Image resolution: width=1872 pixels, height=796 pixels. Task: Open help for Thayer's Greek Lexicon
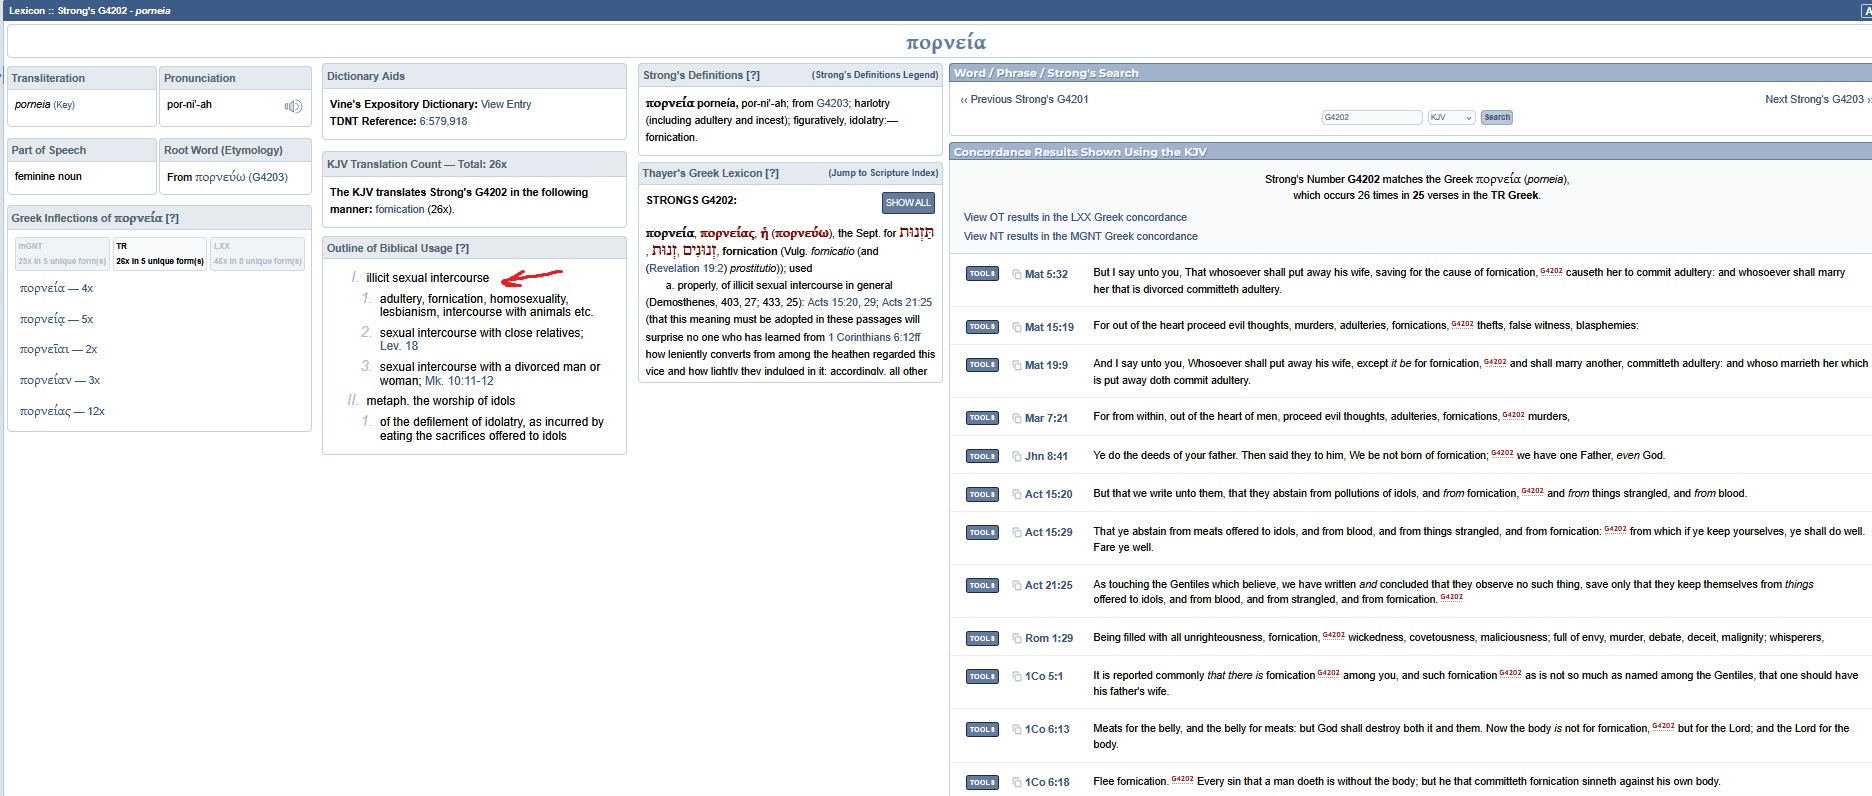tap(772, 173)
